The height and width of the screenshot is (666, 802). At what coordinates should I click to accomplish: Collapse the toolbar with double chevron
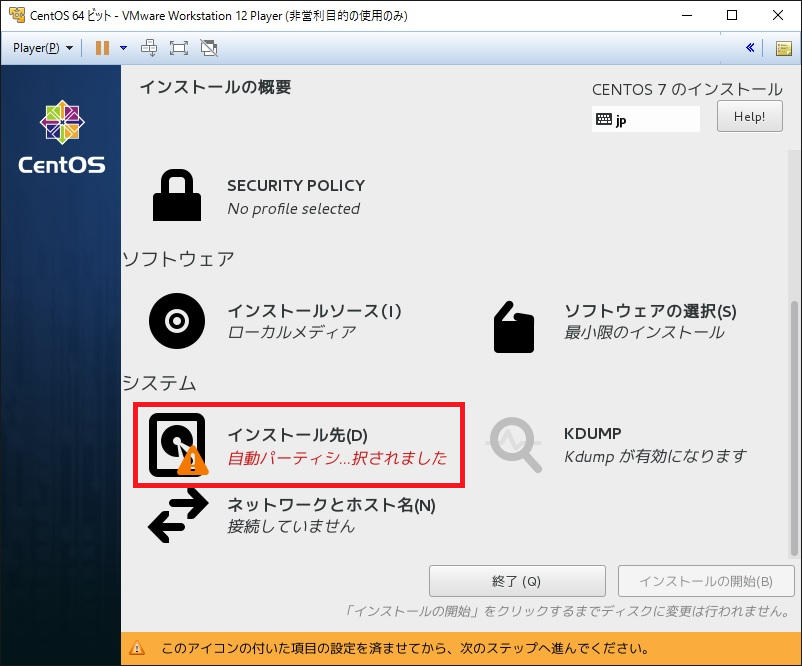tap(752, 47)
